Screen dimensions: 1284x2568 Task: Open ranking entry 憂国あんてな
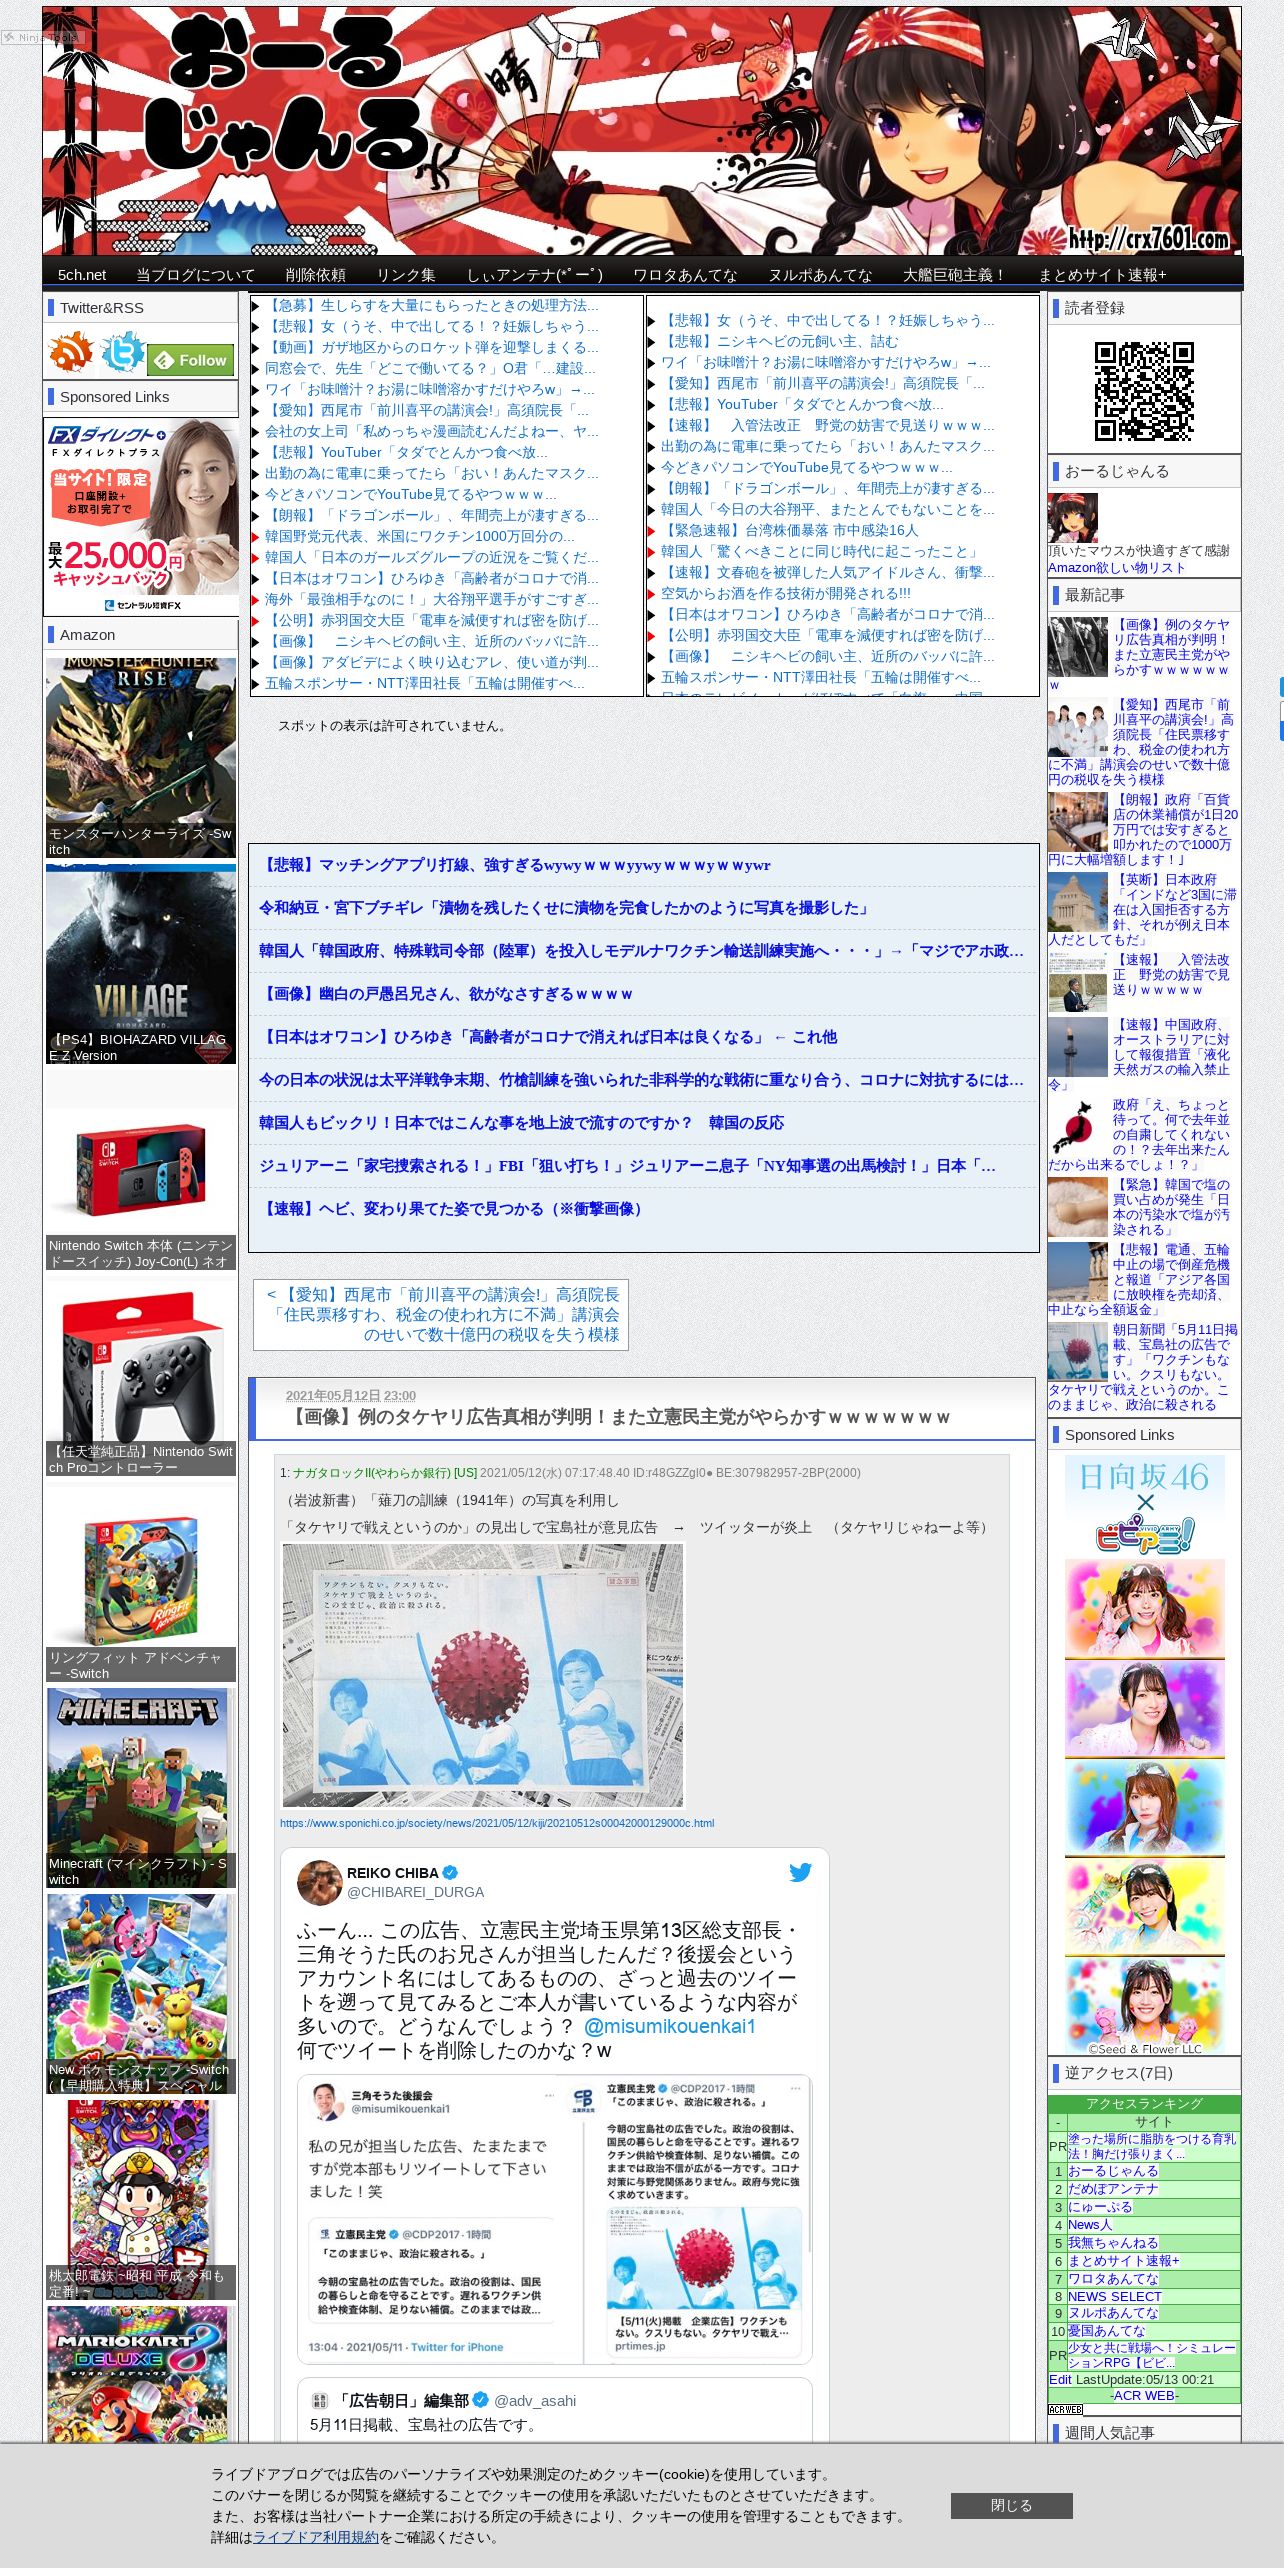[x=1105, y=2331]
